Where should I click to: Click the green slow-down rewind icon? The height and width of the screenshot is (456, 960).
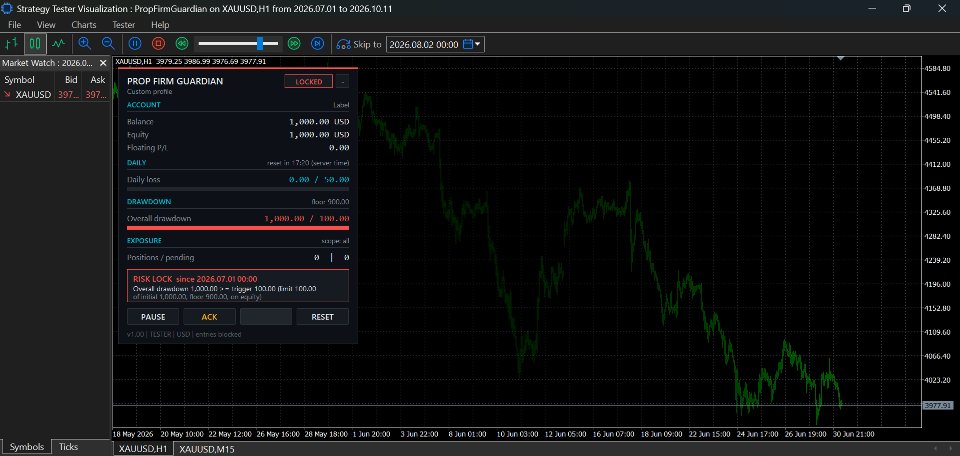click(x=181, y=44)
